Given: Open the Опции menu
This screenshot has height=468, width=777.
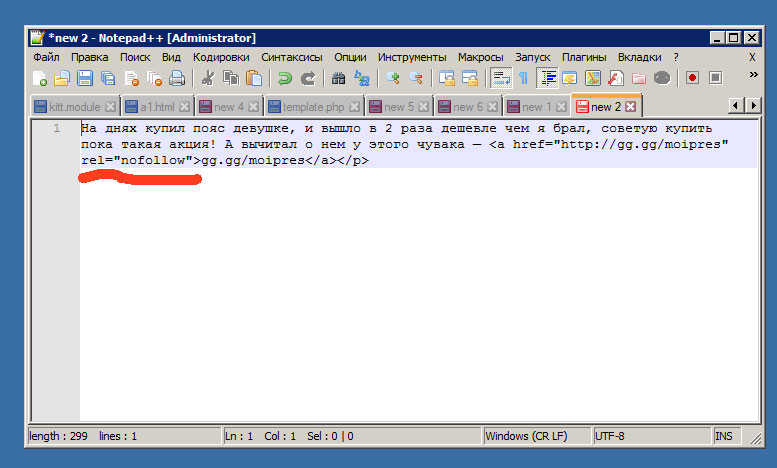Looking at the screenshot, I should tap(350, 57).
